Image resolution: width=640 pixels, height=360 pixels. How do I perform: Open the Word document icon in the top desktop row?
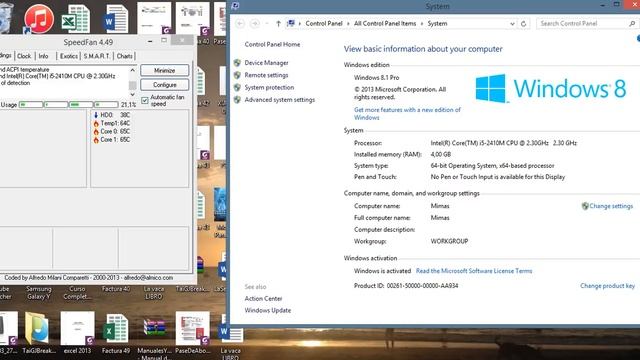[116, 19]
